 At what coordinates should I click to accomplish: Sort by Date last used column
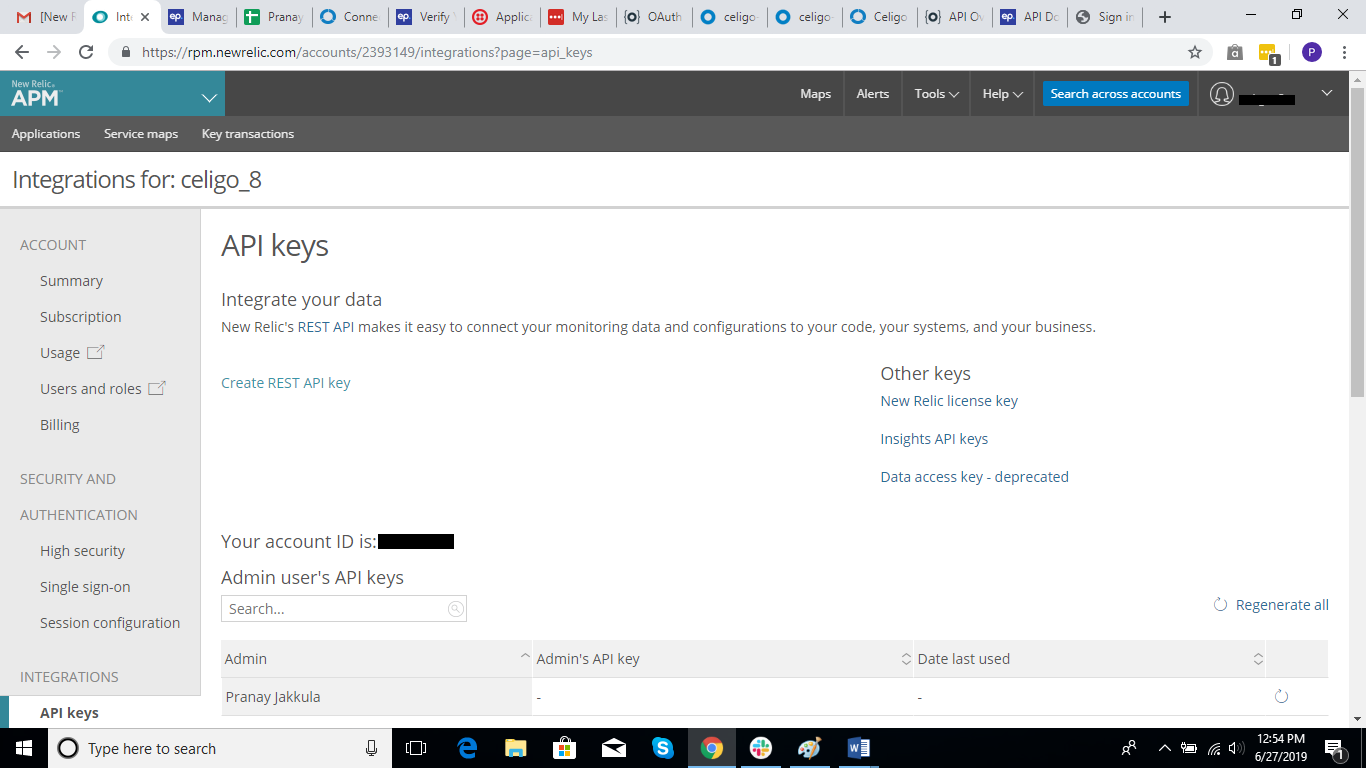[x=1090, y=659]
